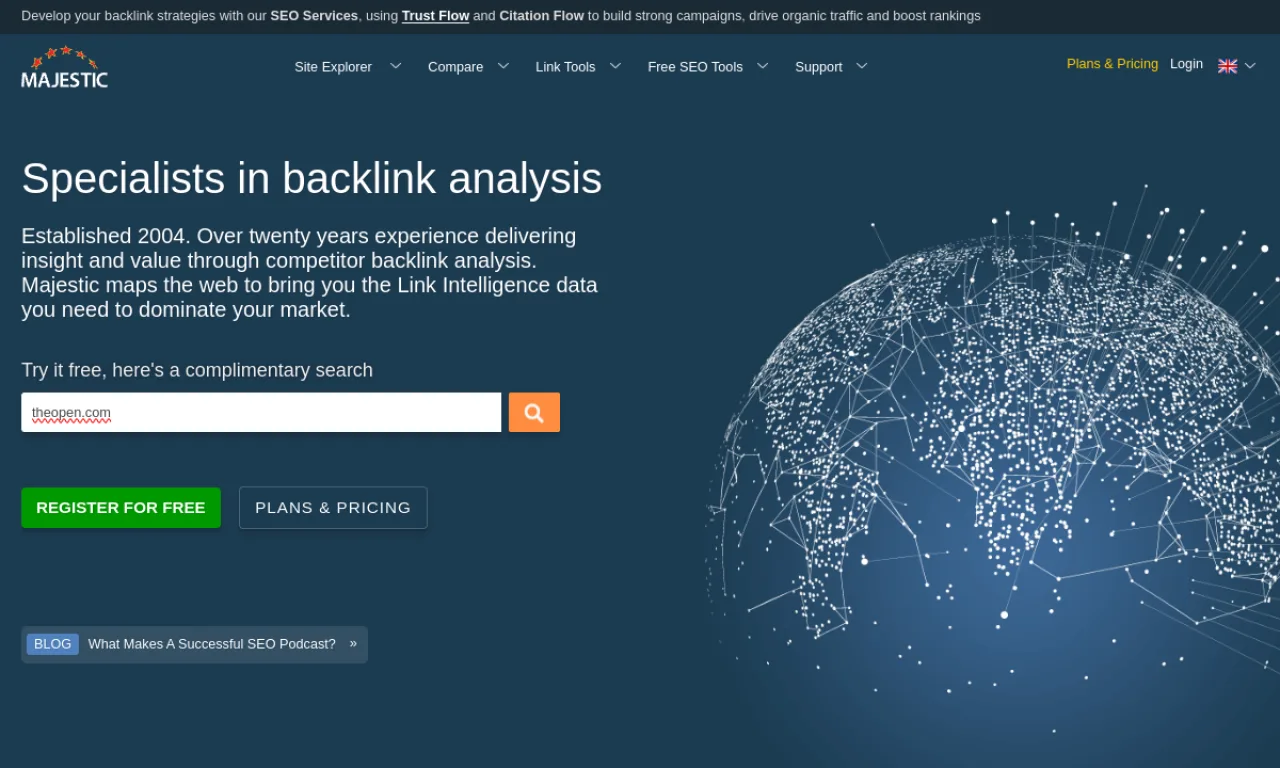Click the double-arrow beside the blog title
1280x768 pixels.
click(x=353, y=644)
